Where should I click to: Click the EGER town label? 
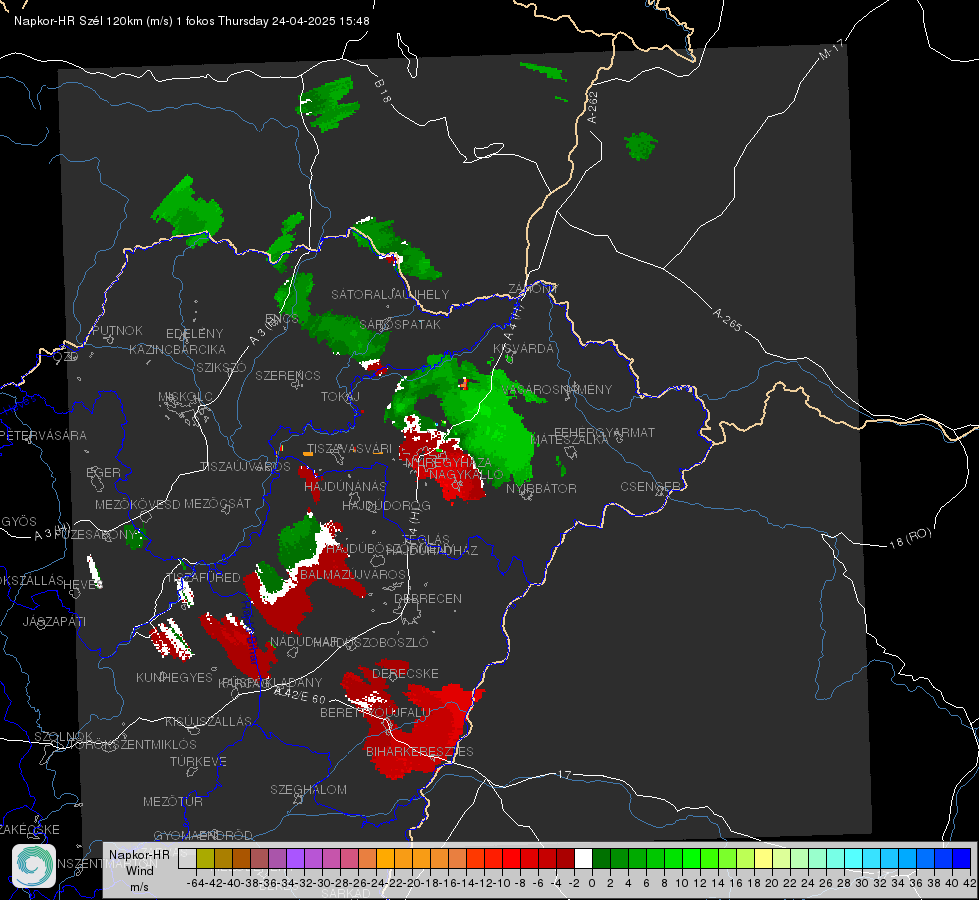pos(103,473)
